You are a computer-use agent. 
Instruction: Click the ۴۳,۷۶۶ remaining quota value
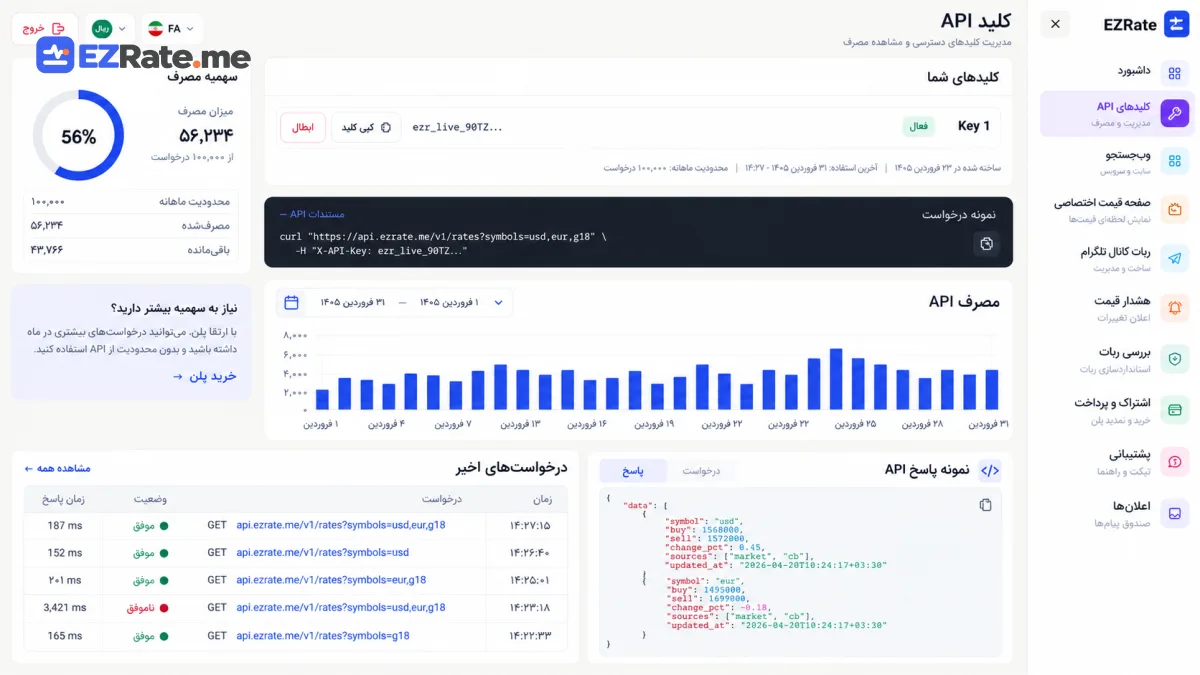click(x=46, y=249)
